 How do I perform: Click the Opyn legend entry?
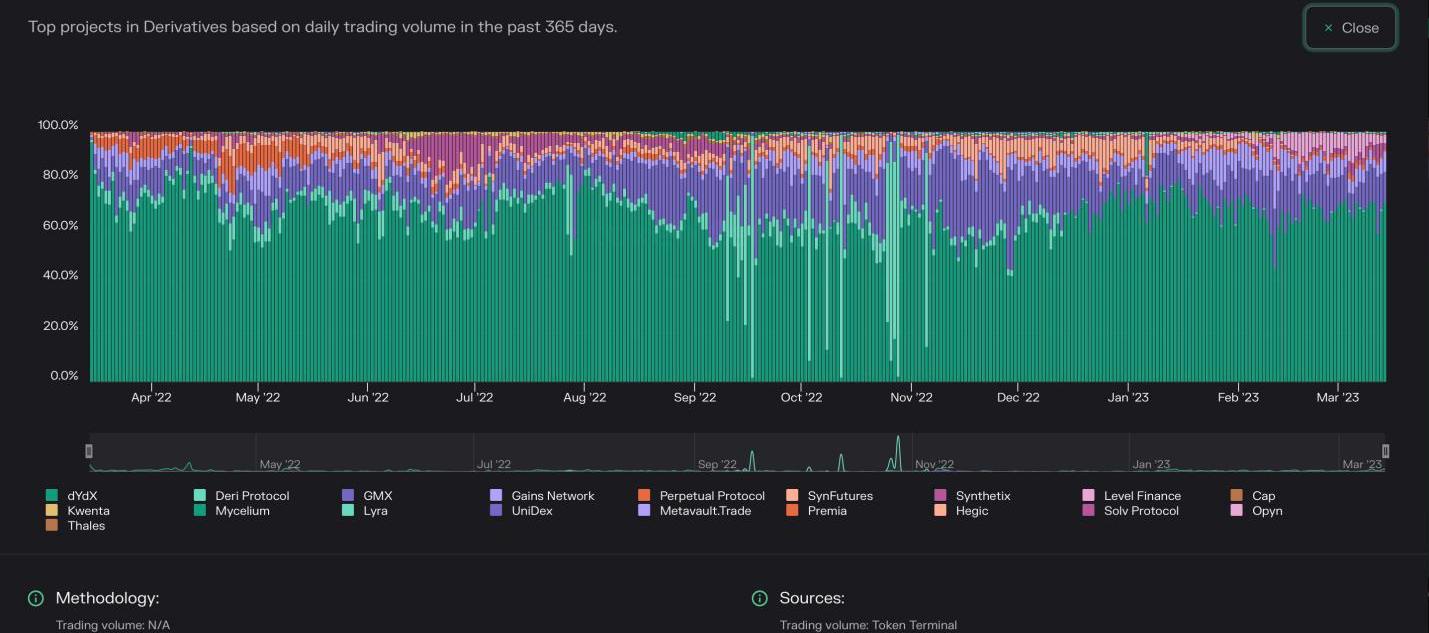pos(1266,511)
